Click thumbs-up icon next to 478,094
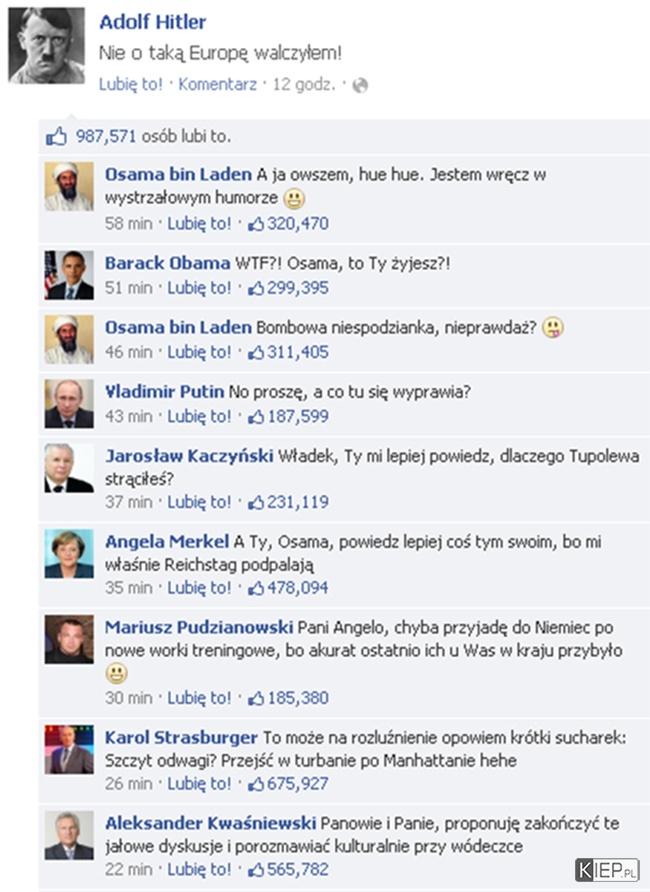 (x=256, y=588)
